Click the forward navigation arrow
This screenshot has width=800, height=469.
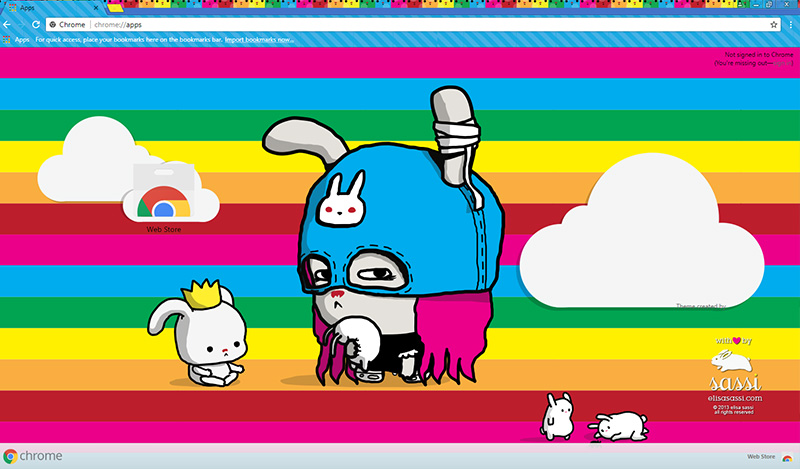pyautogui.click(x=21, y=24)
